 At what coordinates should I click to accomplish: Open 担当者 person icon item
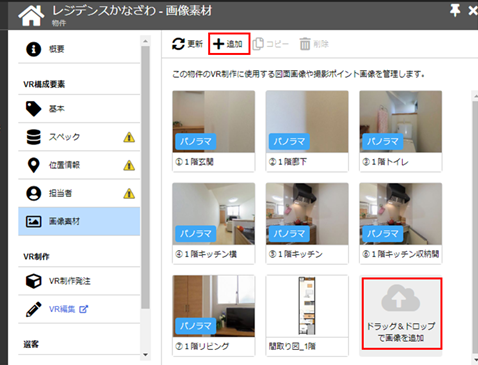[79, 193]
